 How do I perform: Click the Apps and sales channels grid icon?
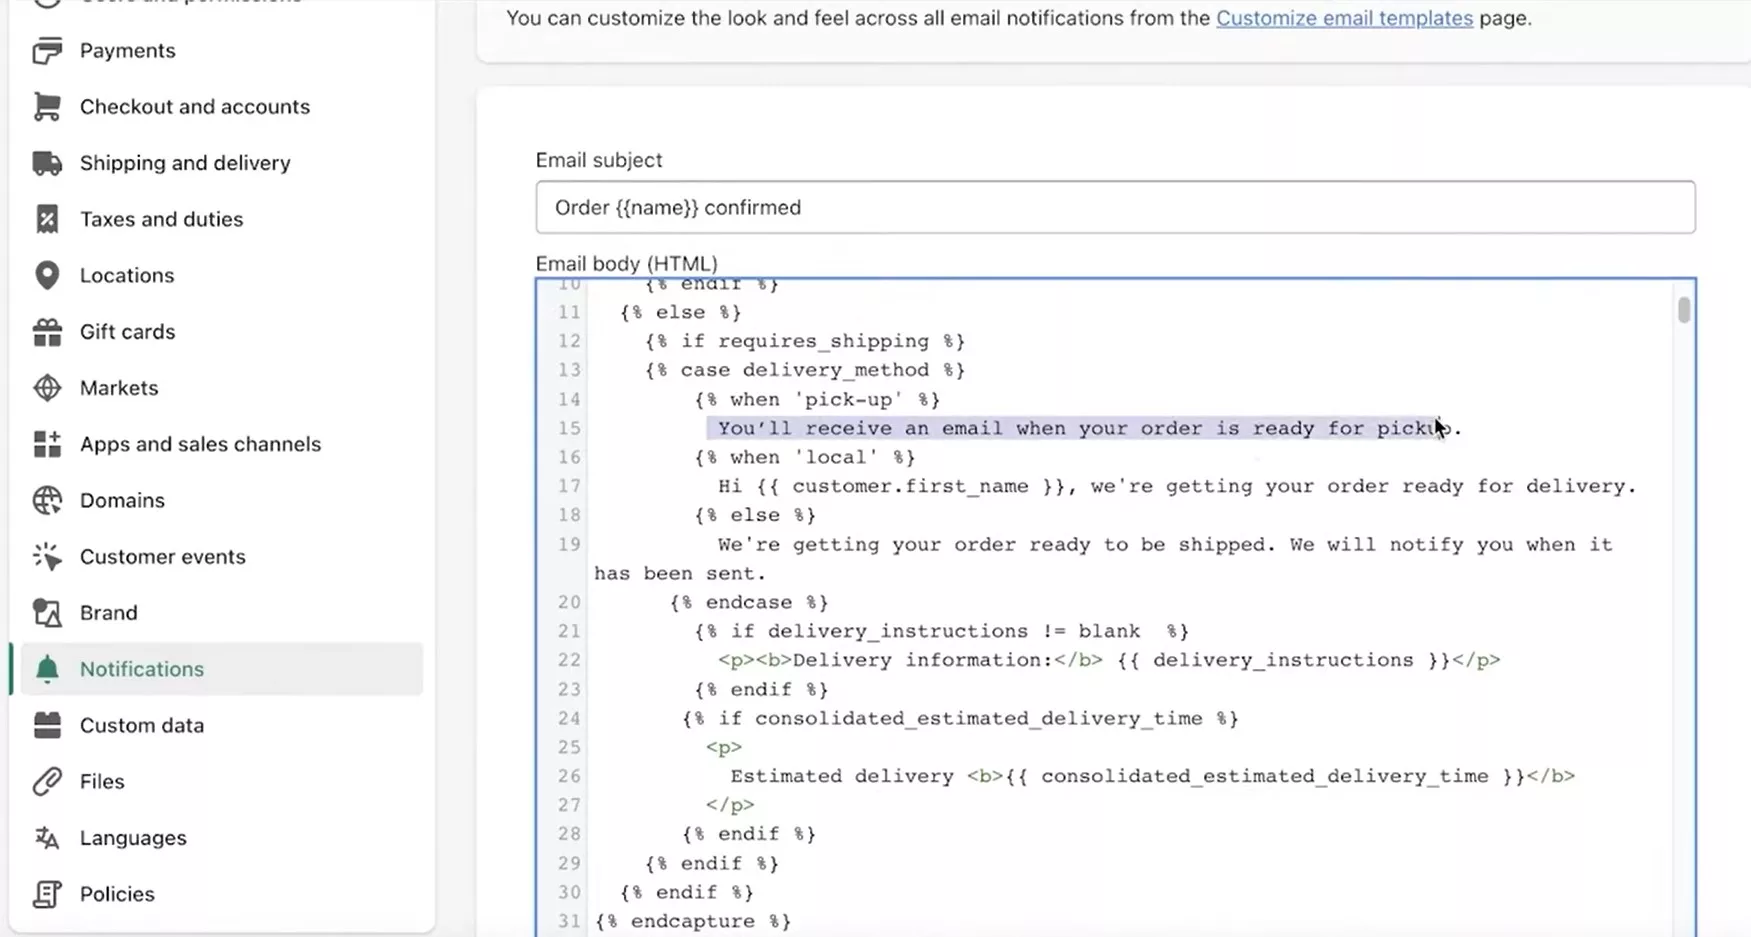click(x=47, y=444)
